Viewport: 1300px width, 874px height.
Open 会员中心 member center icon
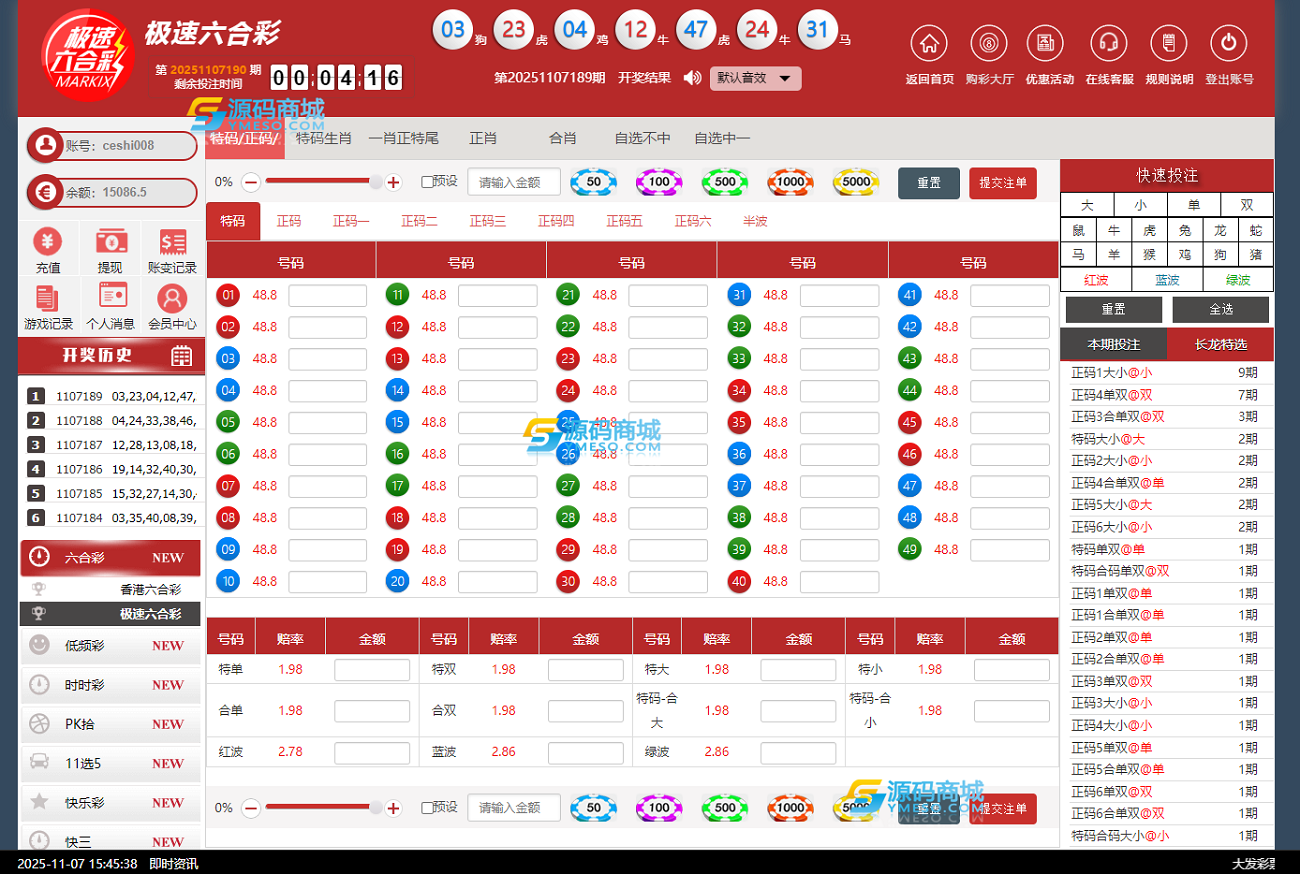(x=172, y=299)
